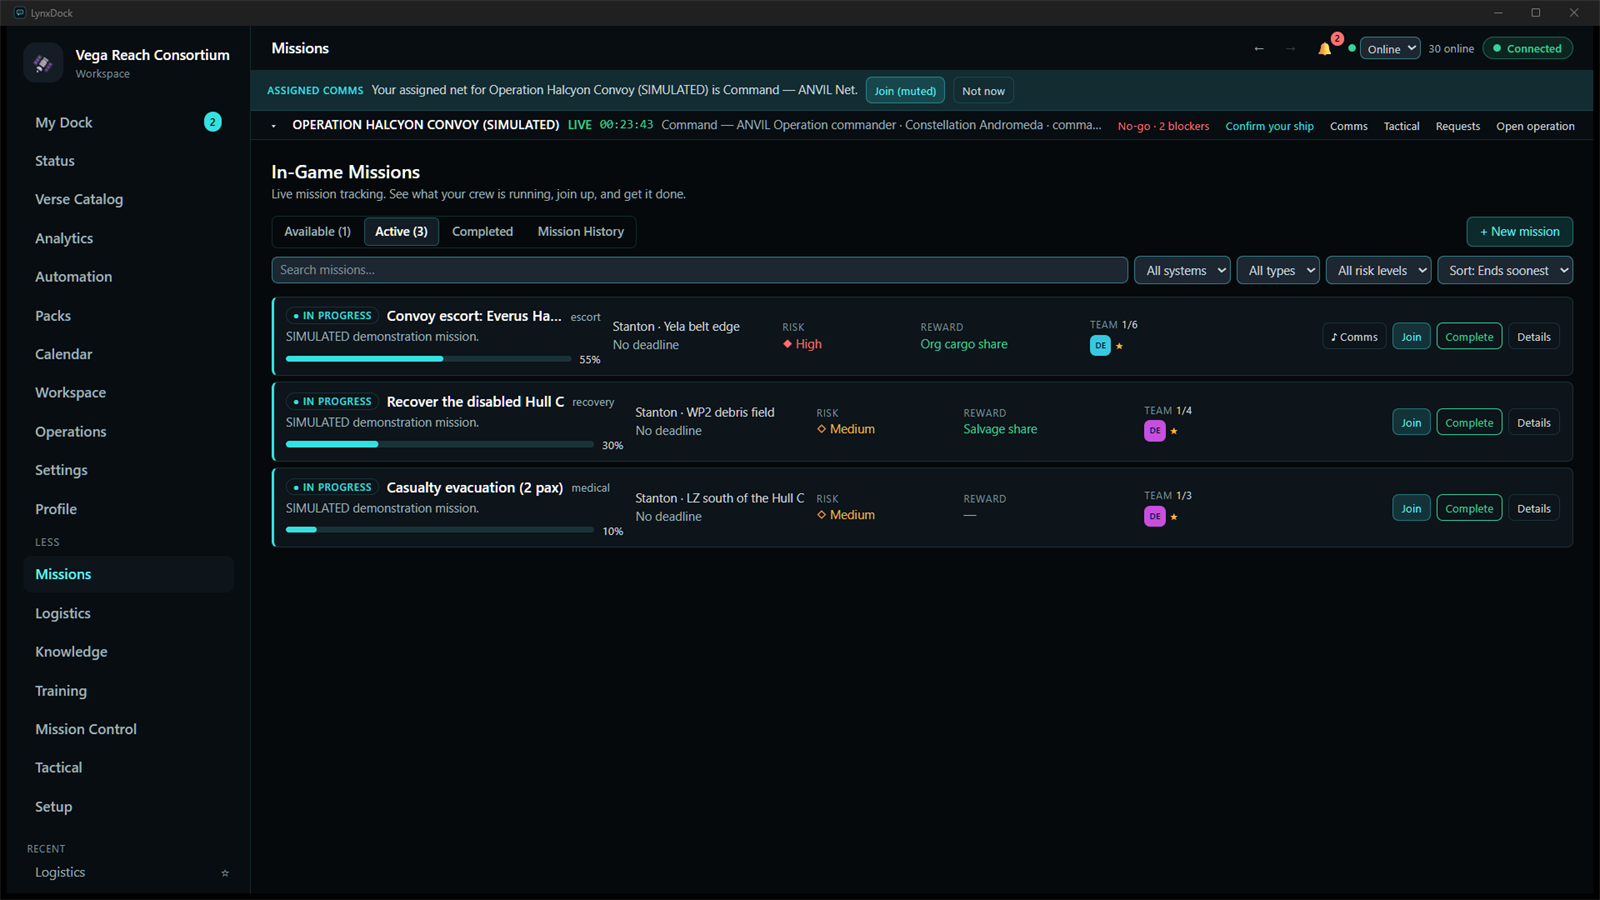Click the LynxDock app icon in title bar
Image resolution: width=1600 pixels, height=900 pixels.
click(x=20, y=13)
